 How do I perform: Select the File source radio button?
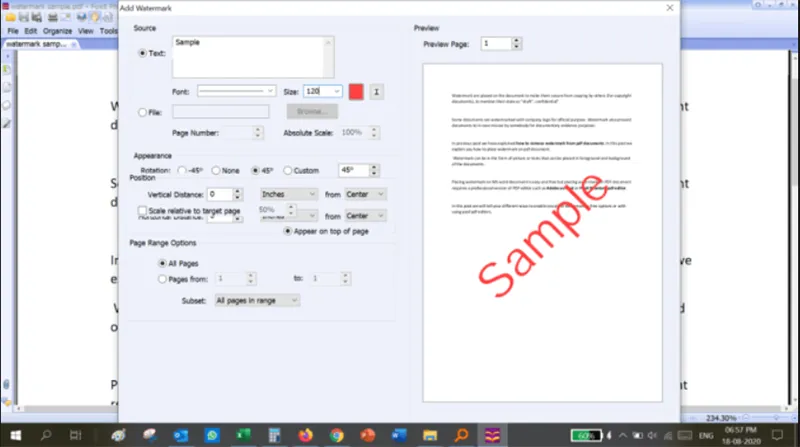[142, 112]
